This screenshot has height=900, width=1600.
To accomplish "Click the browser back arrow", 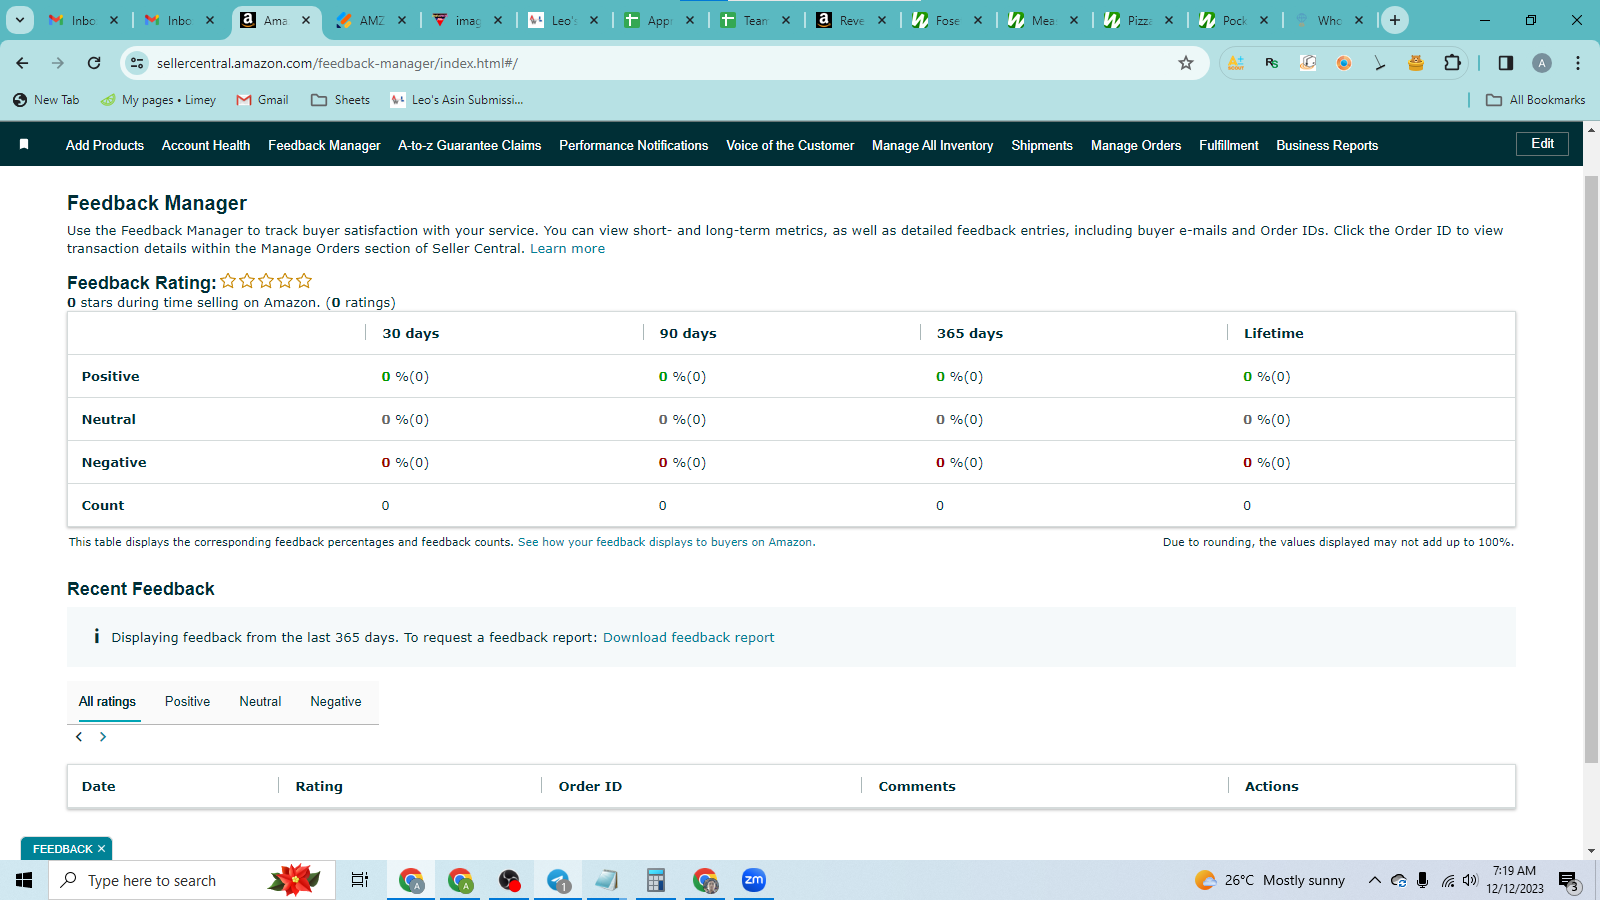I will coord(22,63).
